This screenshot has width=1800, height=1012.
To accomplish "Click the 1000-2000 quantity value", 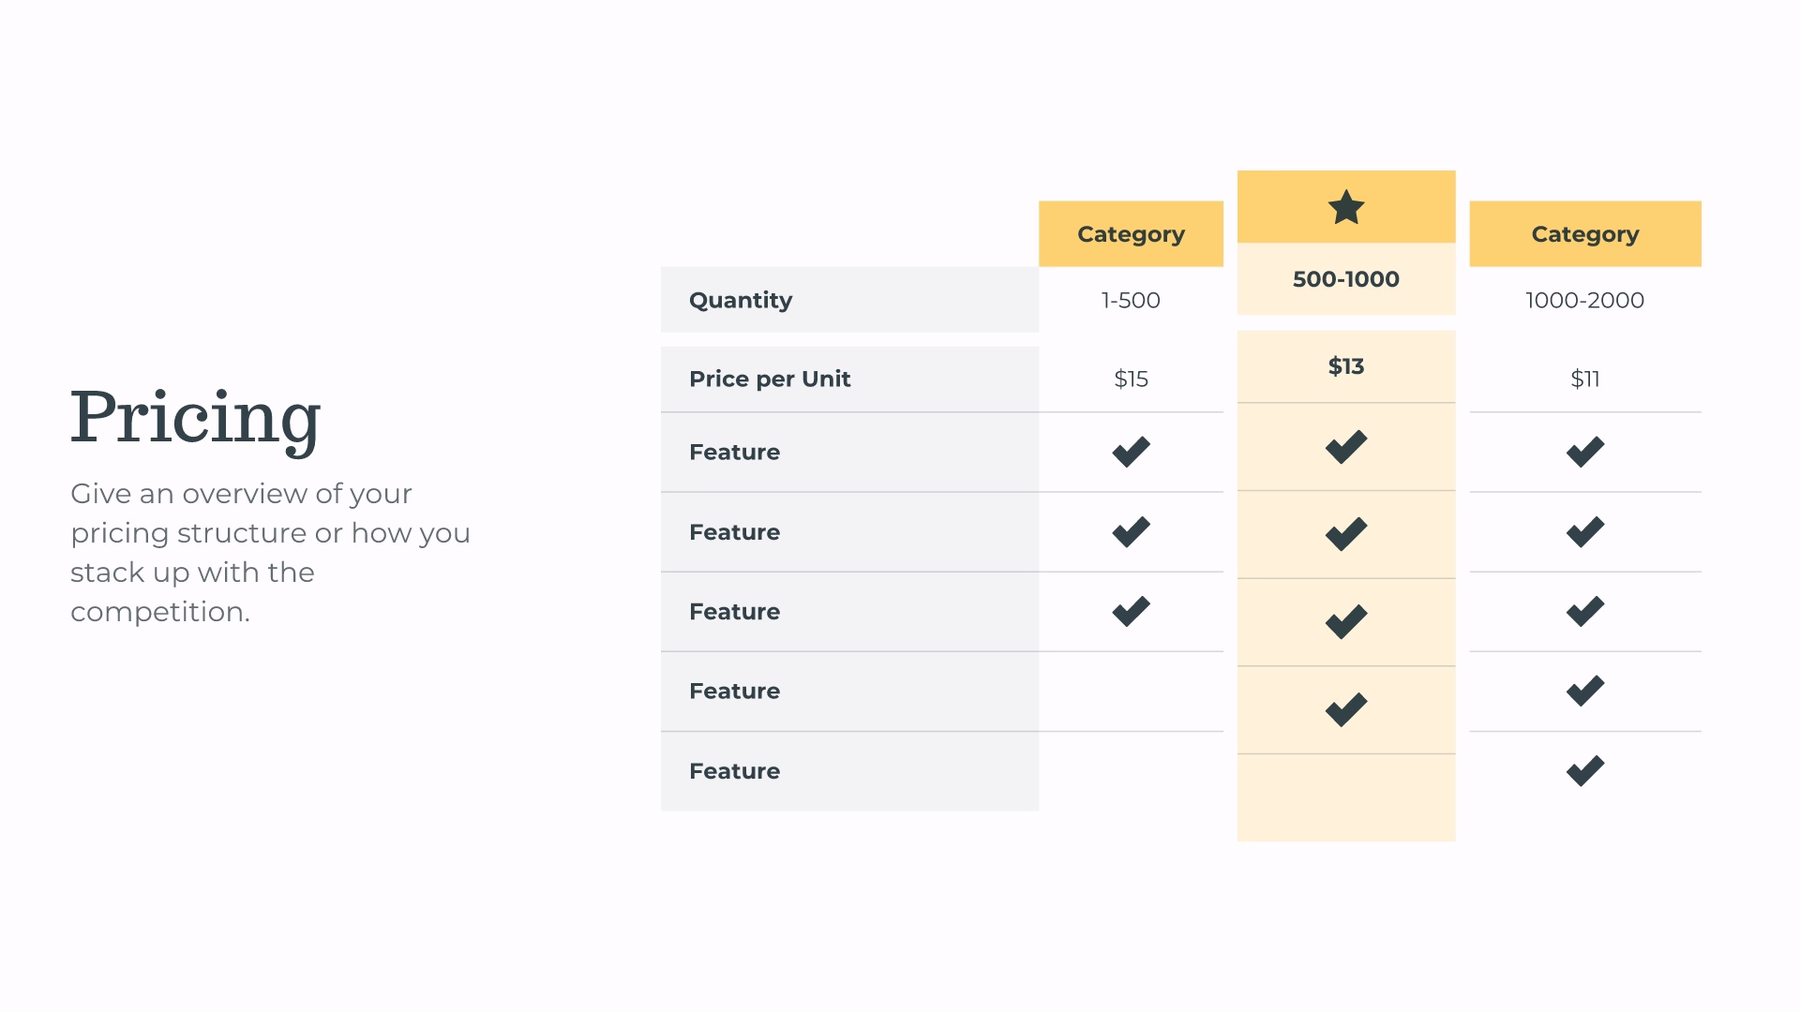I will [1585, 300].
